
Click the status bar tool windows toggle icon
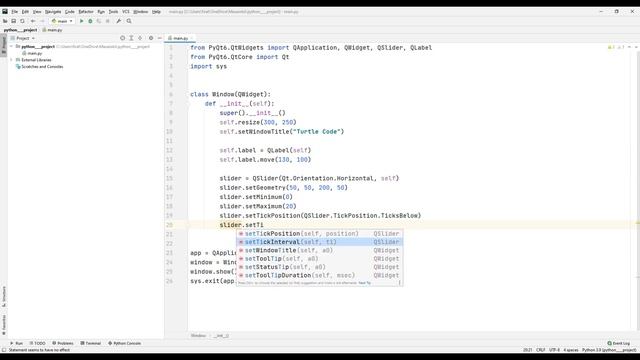4,350
